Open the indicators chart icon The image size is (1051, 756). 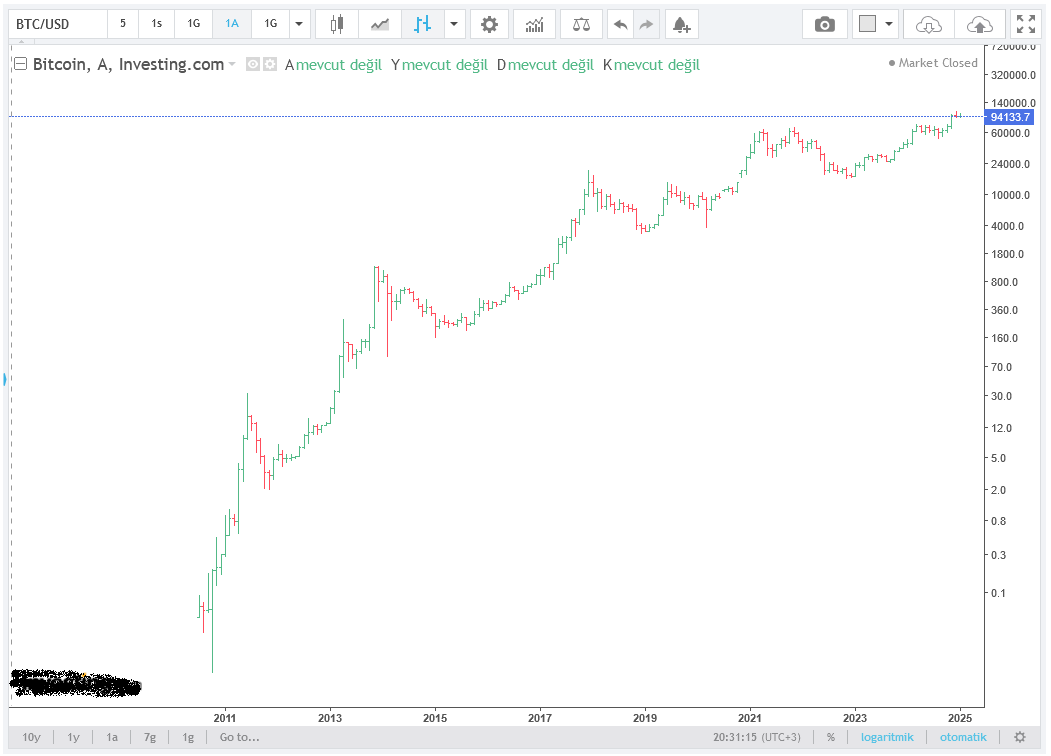pyautogui.click(x=534, y=24)
